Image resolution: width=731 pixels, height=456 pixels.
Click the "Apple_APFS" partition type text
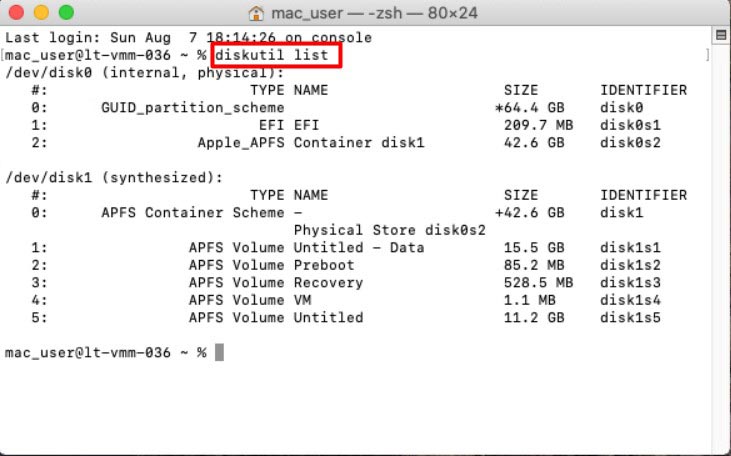pos(241,143)
